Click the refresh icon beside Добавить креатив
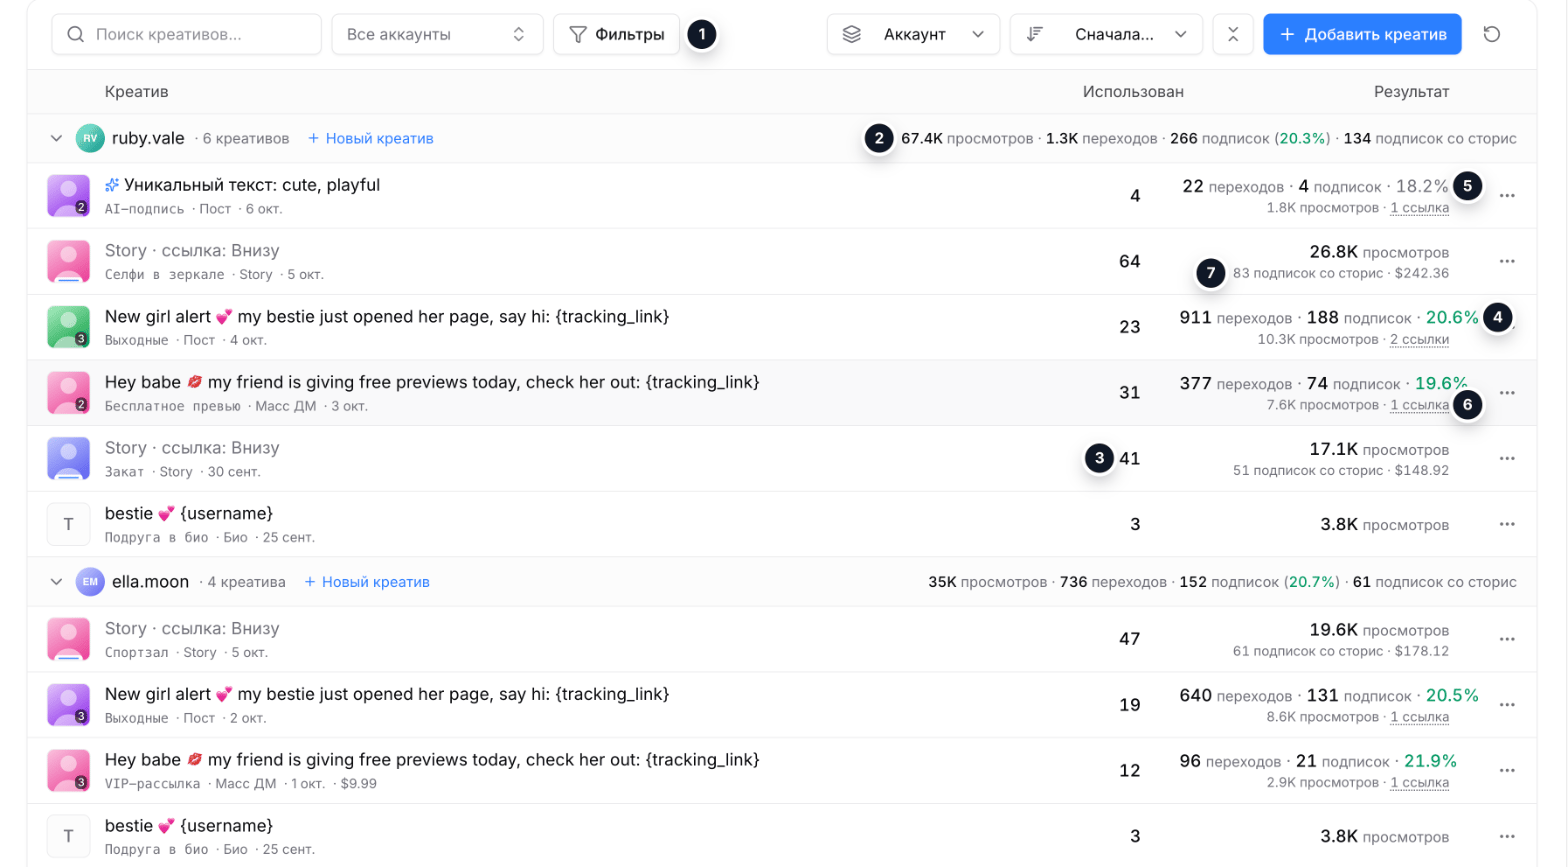 (1491, 34)
